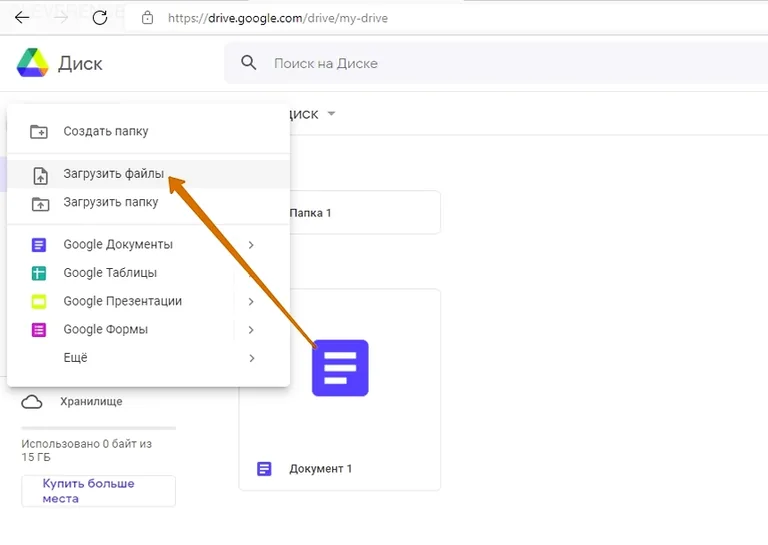Focus the Поиск на Диске search field
Viewport: 768px width, 545px height.
[x=496, y=63]
